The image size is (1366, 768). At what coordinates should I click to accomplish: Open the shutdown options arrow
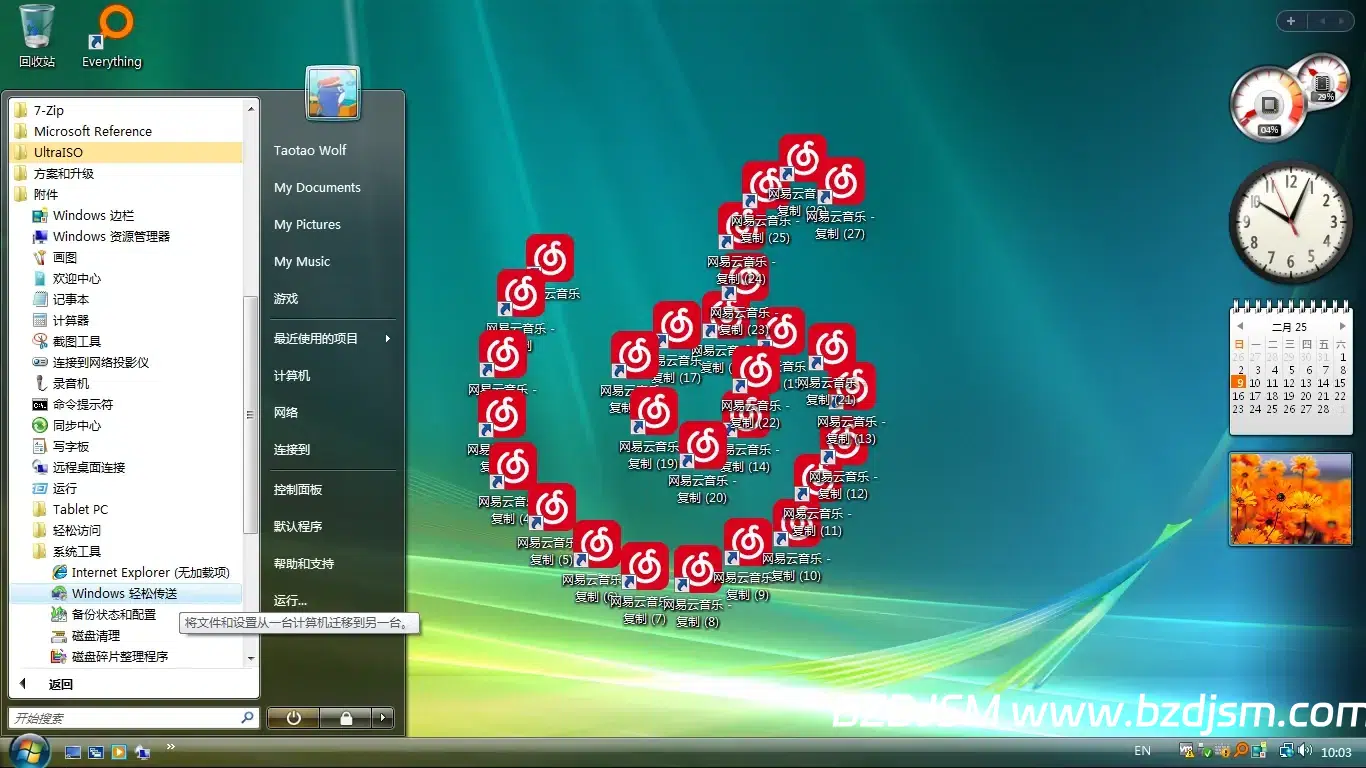click(383, 718)
